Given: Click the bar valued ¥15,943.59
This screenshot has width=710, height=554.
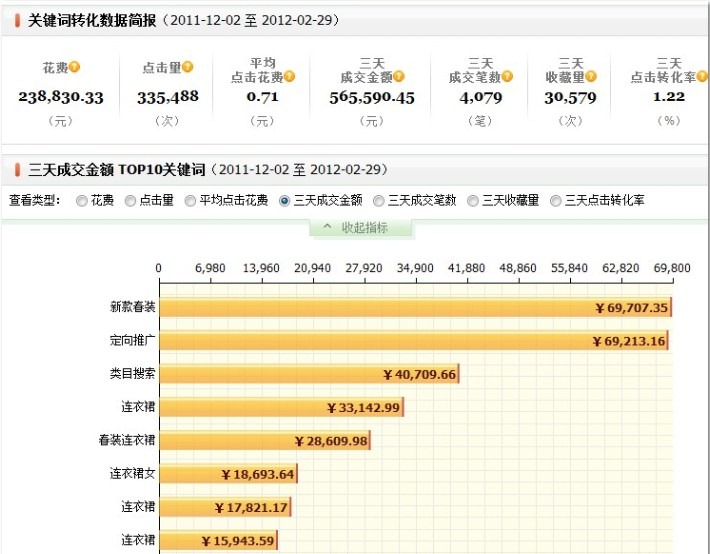Looking at the screenshot, I should 219,540.
